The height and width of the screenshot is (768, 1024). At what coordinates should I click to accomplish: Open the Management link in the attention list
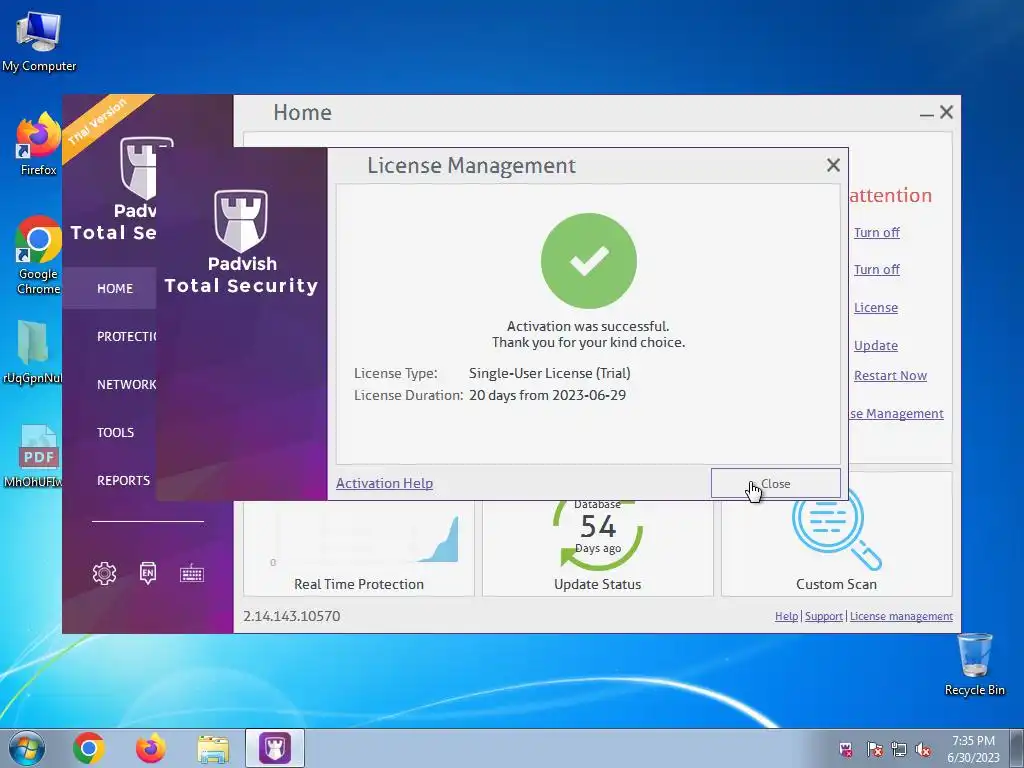click(x=896, y=413)
